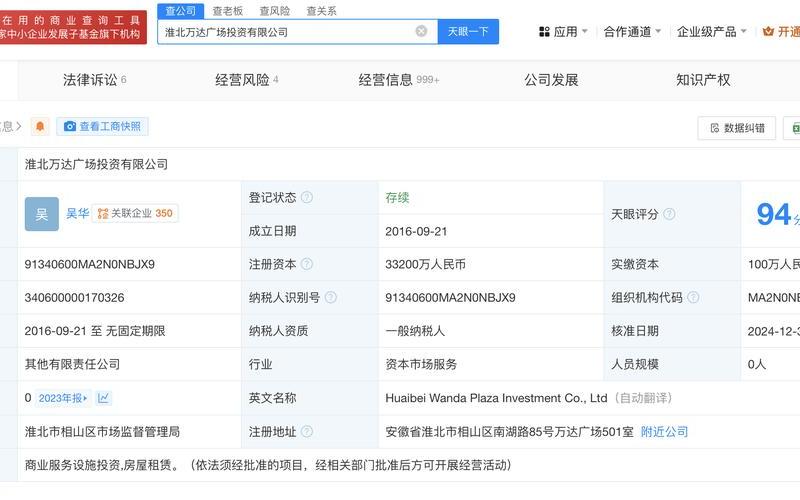Open the 2023年报 link
This screenshot has height=500, width=800.
[63, 398]
